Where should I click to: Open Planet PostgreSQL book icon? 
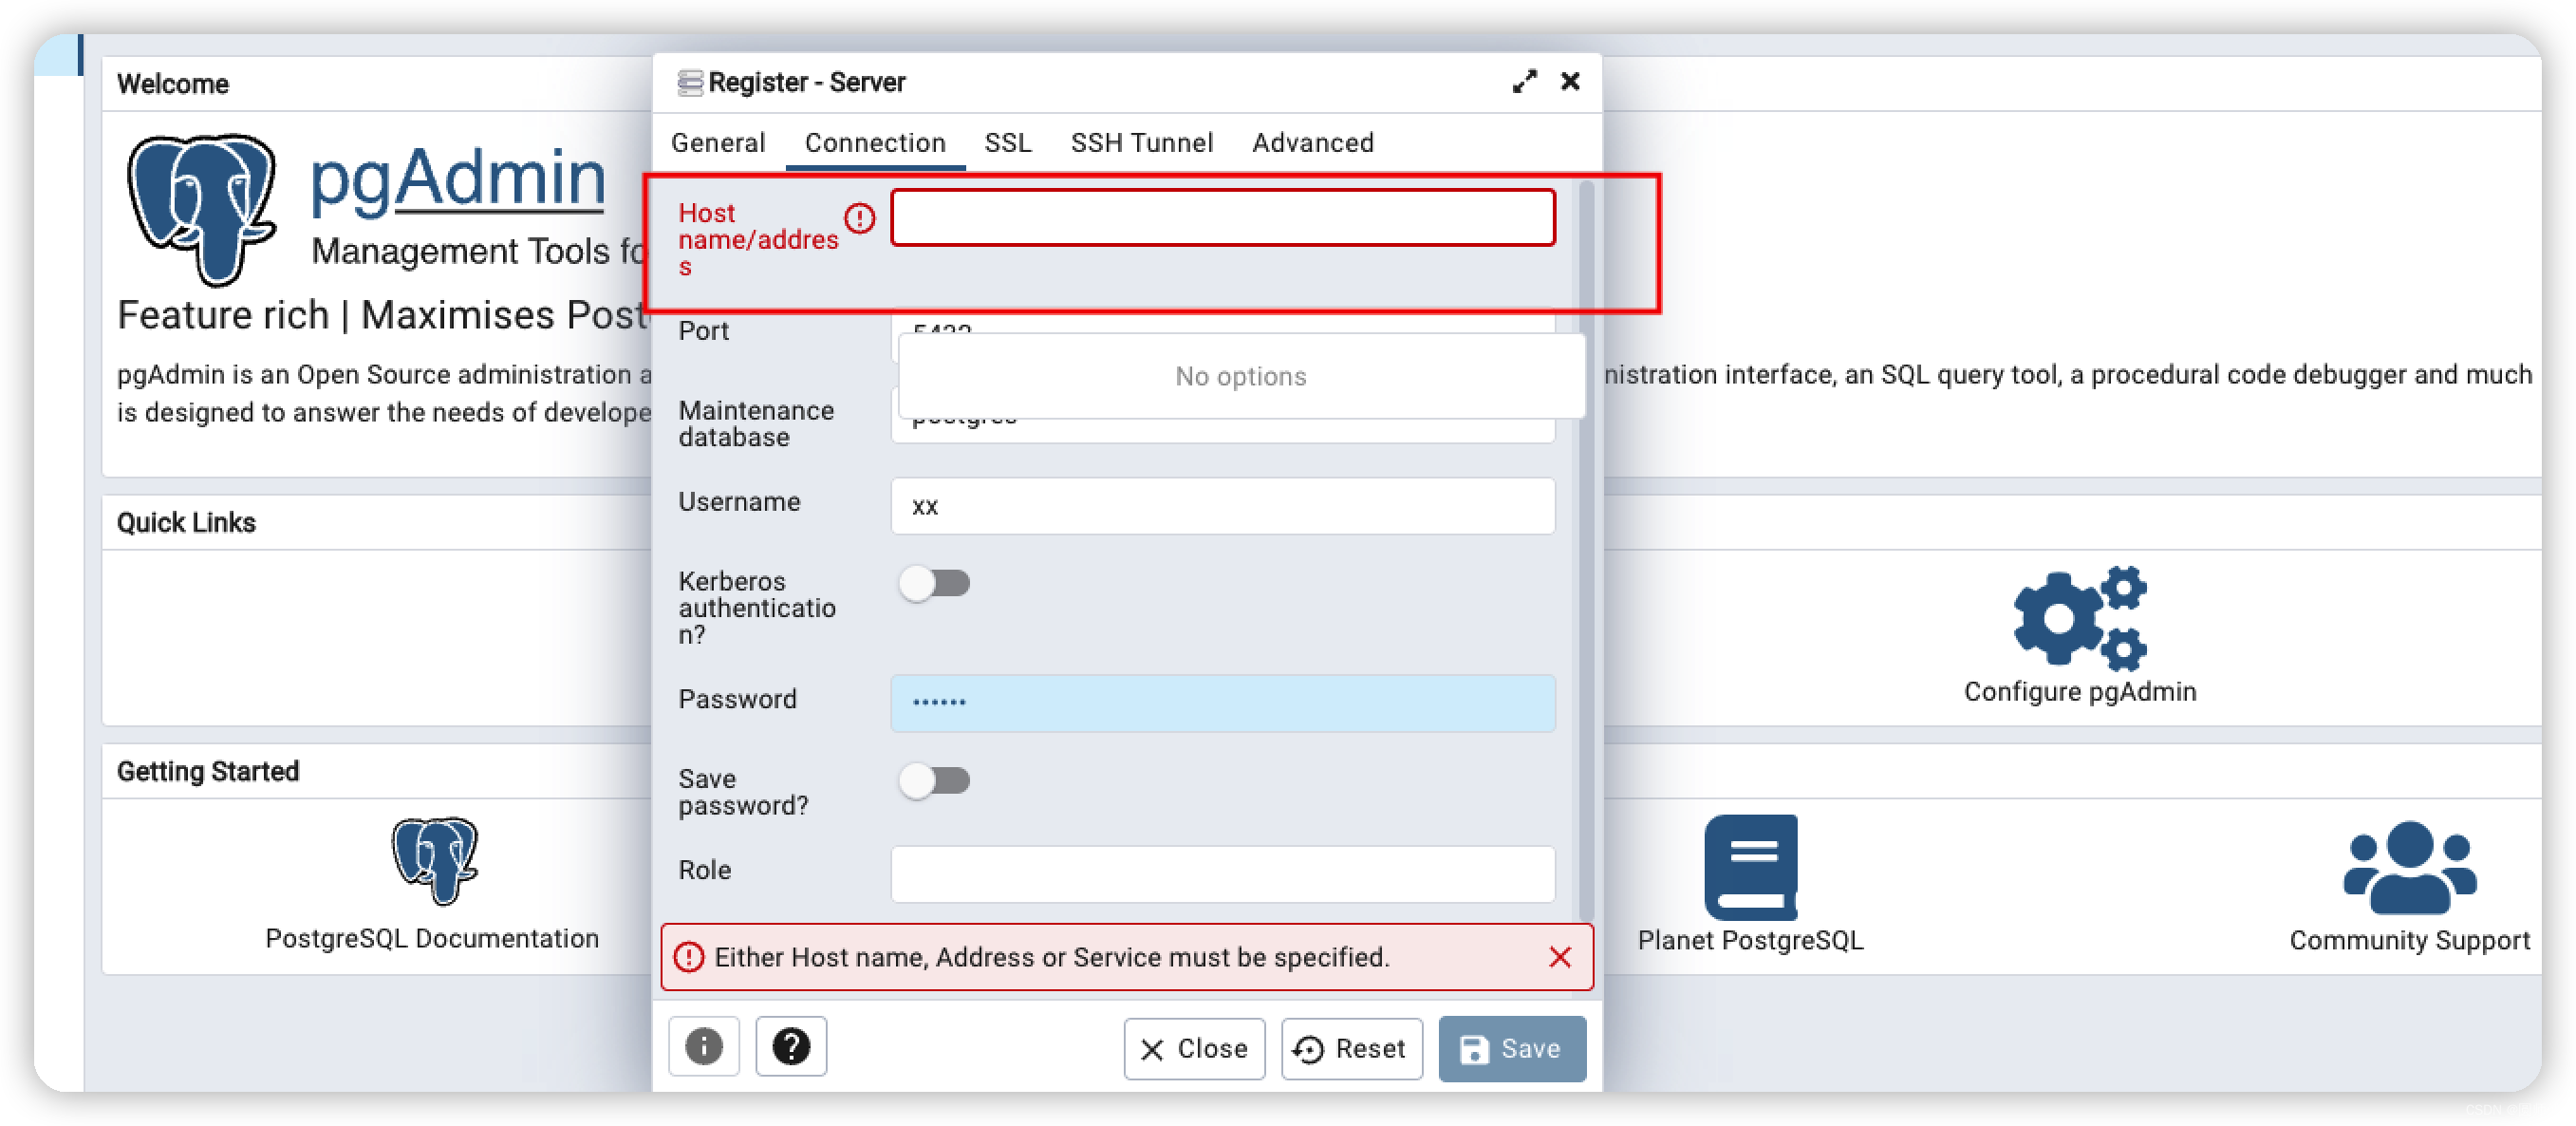[x=1750, y=866]
